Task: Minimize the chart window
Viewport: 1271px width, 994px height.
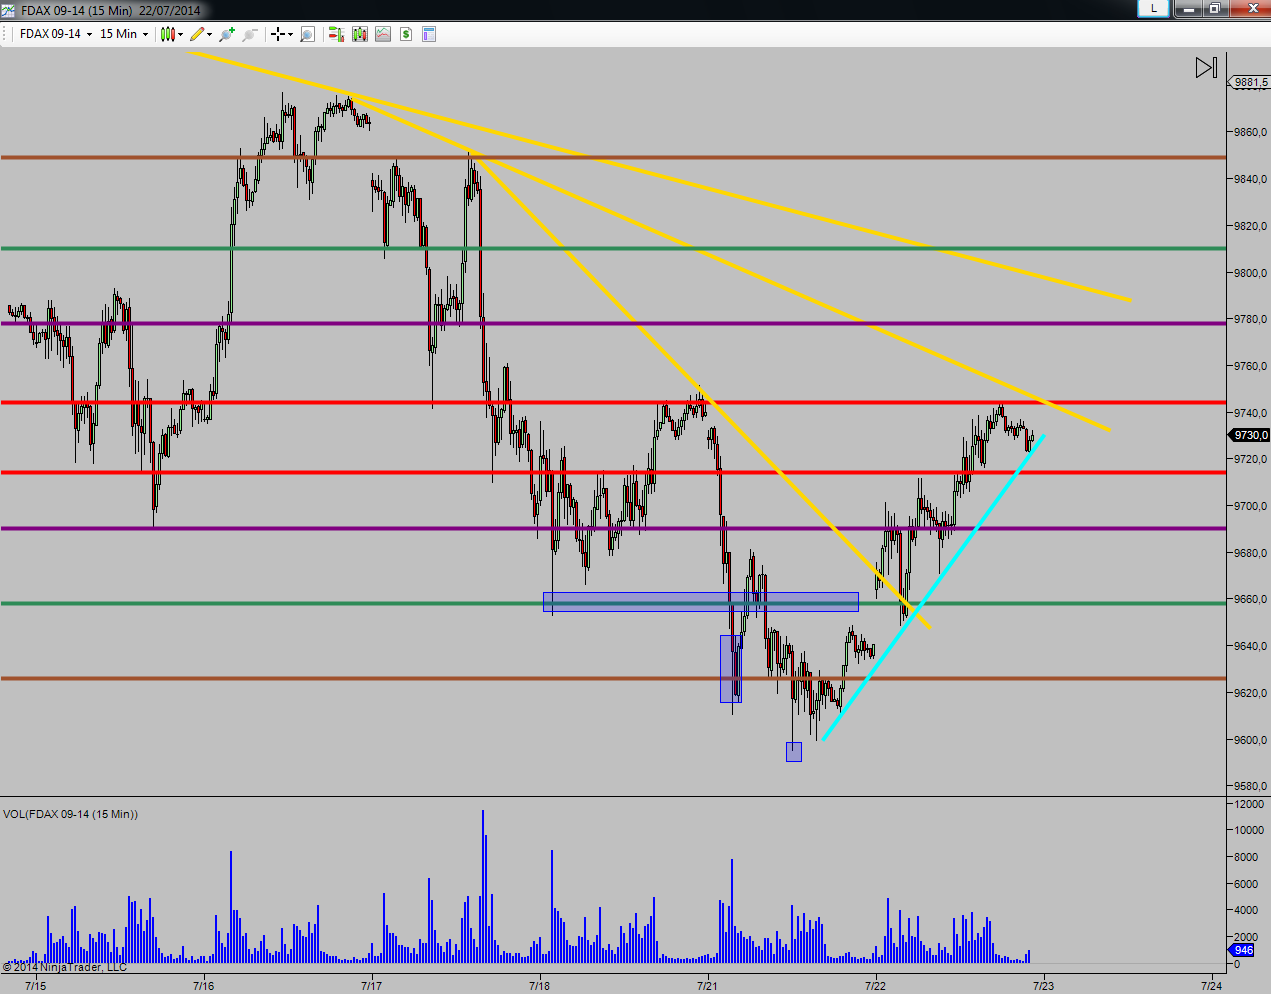Action: pyautogui.click(x=1186, y=8)
